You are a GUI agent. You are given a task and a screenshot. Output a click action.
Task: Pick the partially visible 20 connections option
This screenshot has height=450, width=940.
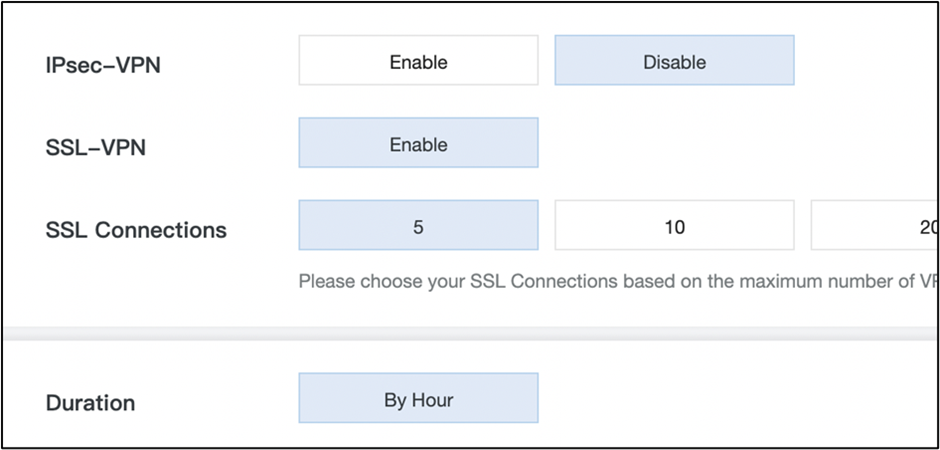tap(872, 226)
